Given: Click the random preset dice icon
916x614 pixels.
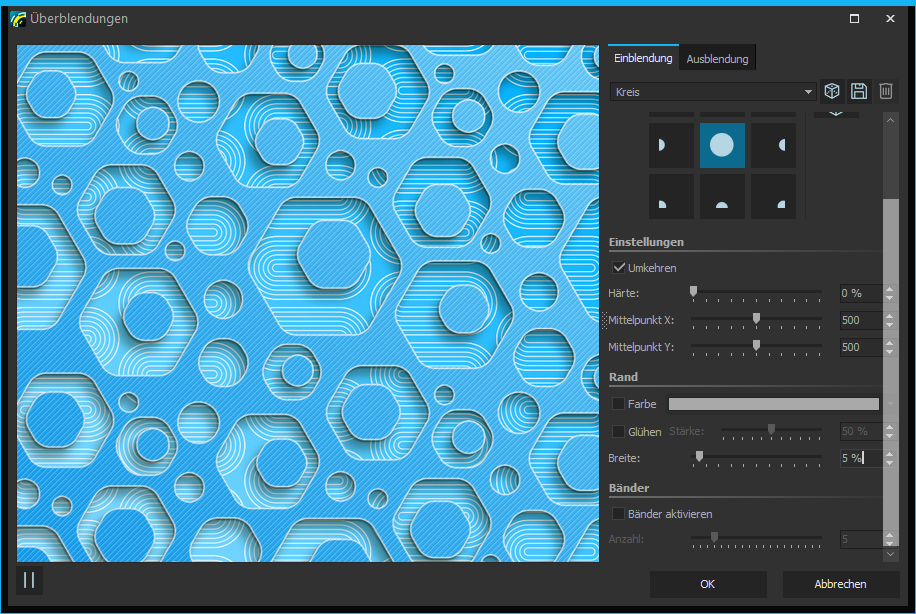Looking at the screenshot, I should pos(832,92).
